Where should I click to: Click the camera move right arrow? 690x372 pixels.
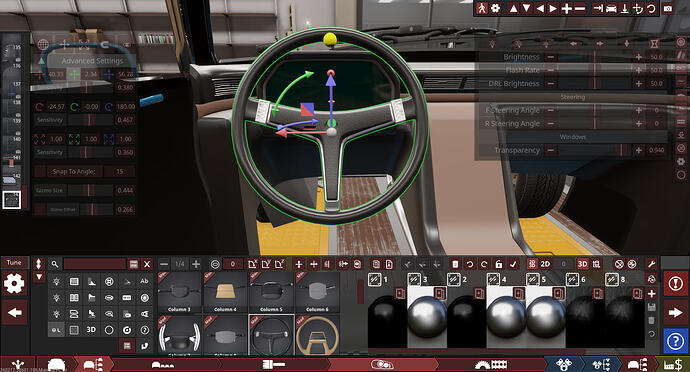tap(553, 8)
